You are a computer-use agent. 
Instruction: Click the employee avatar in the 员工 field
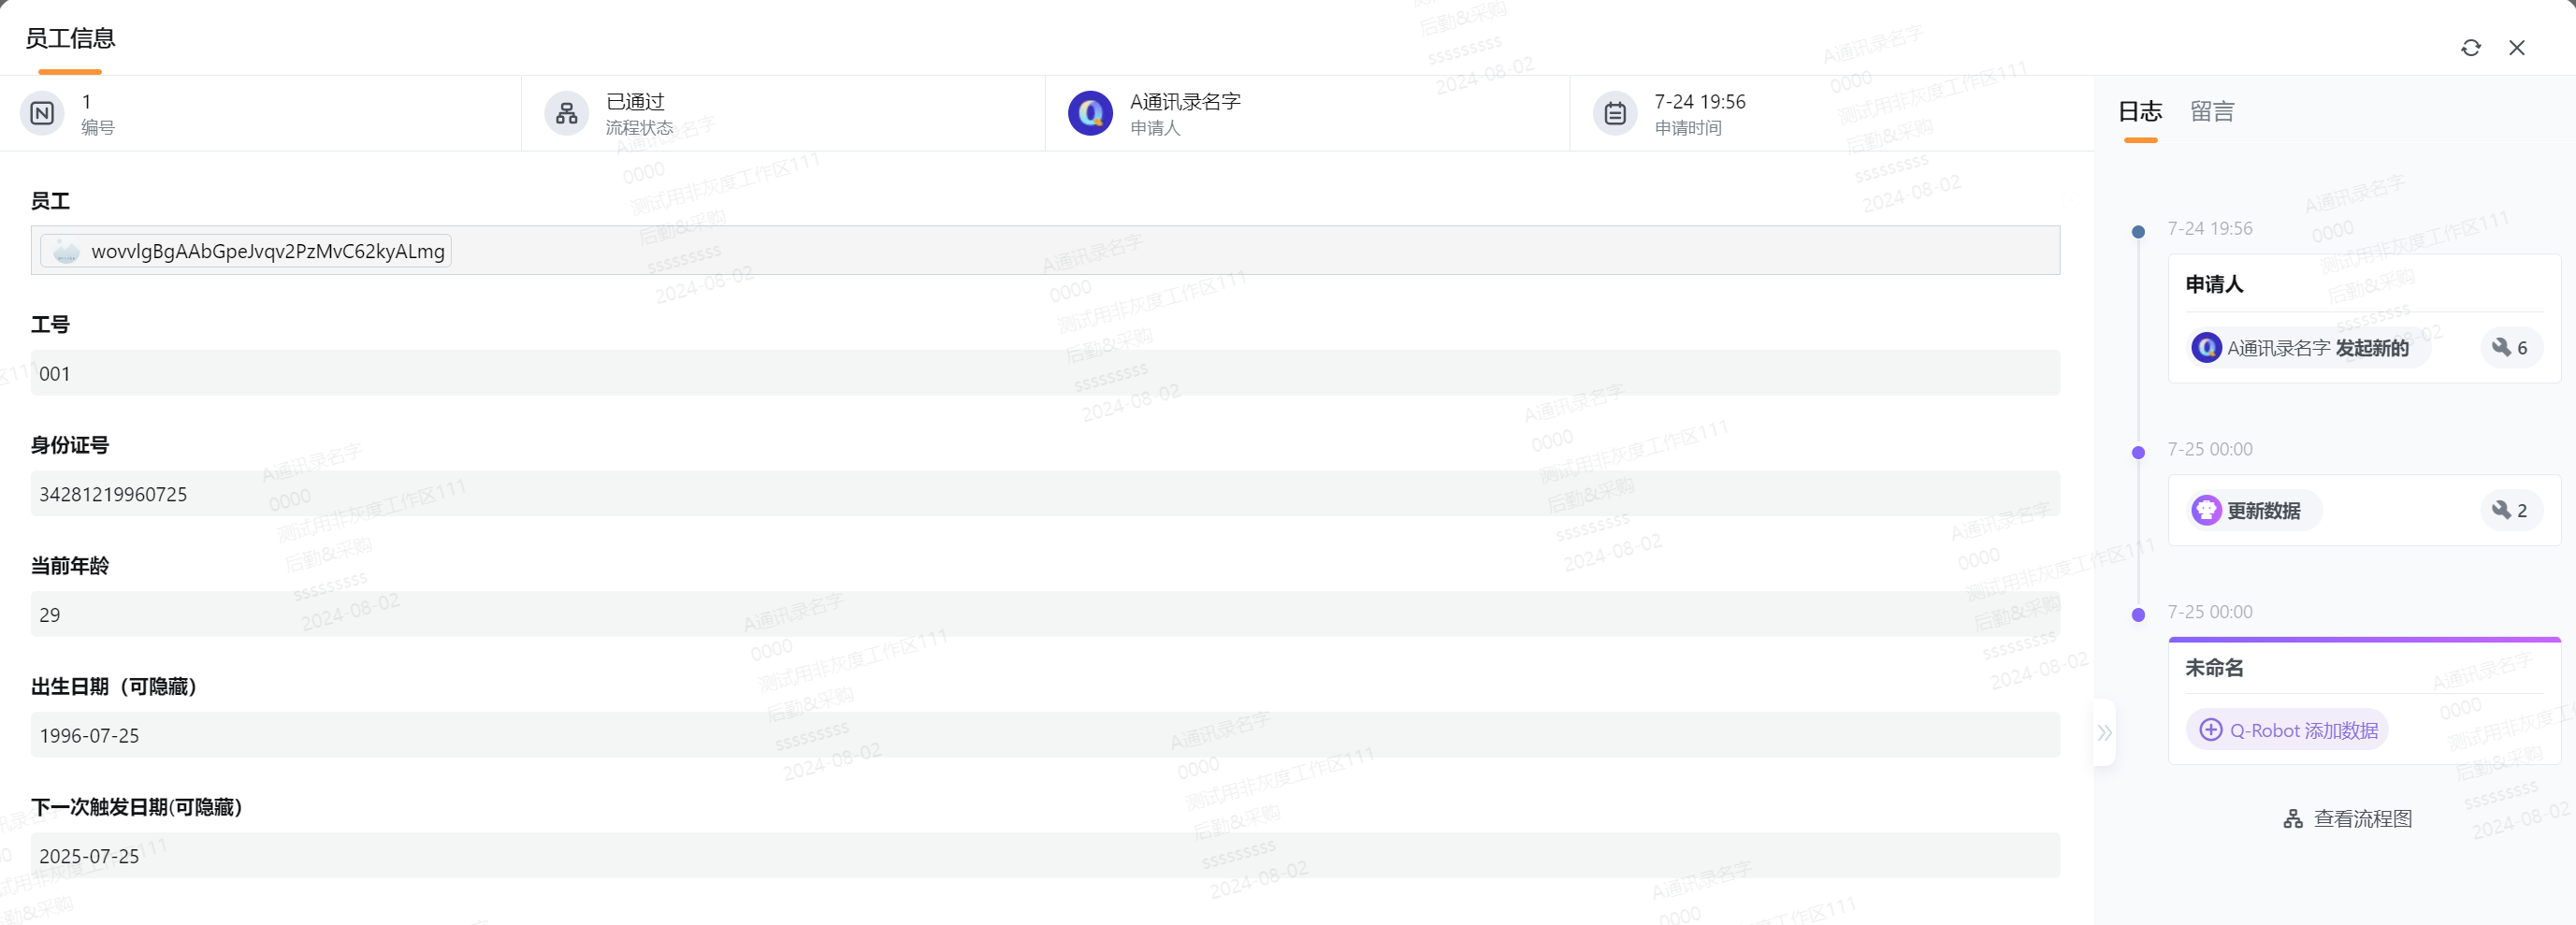coord(66,251)
